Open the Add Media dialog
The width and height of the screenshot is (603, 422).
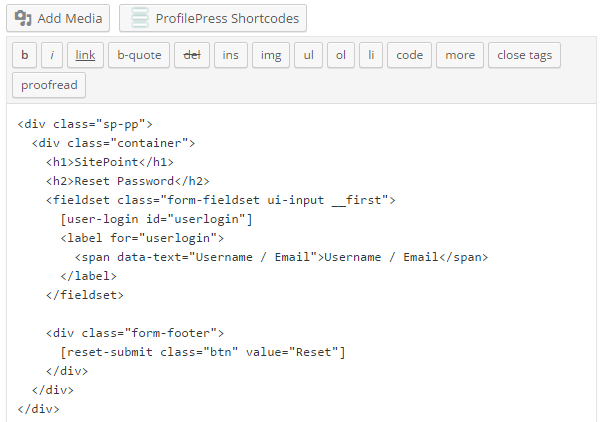[58, 18]
